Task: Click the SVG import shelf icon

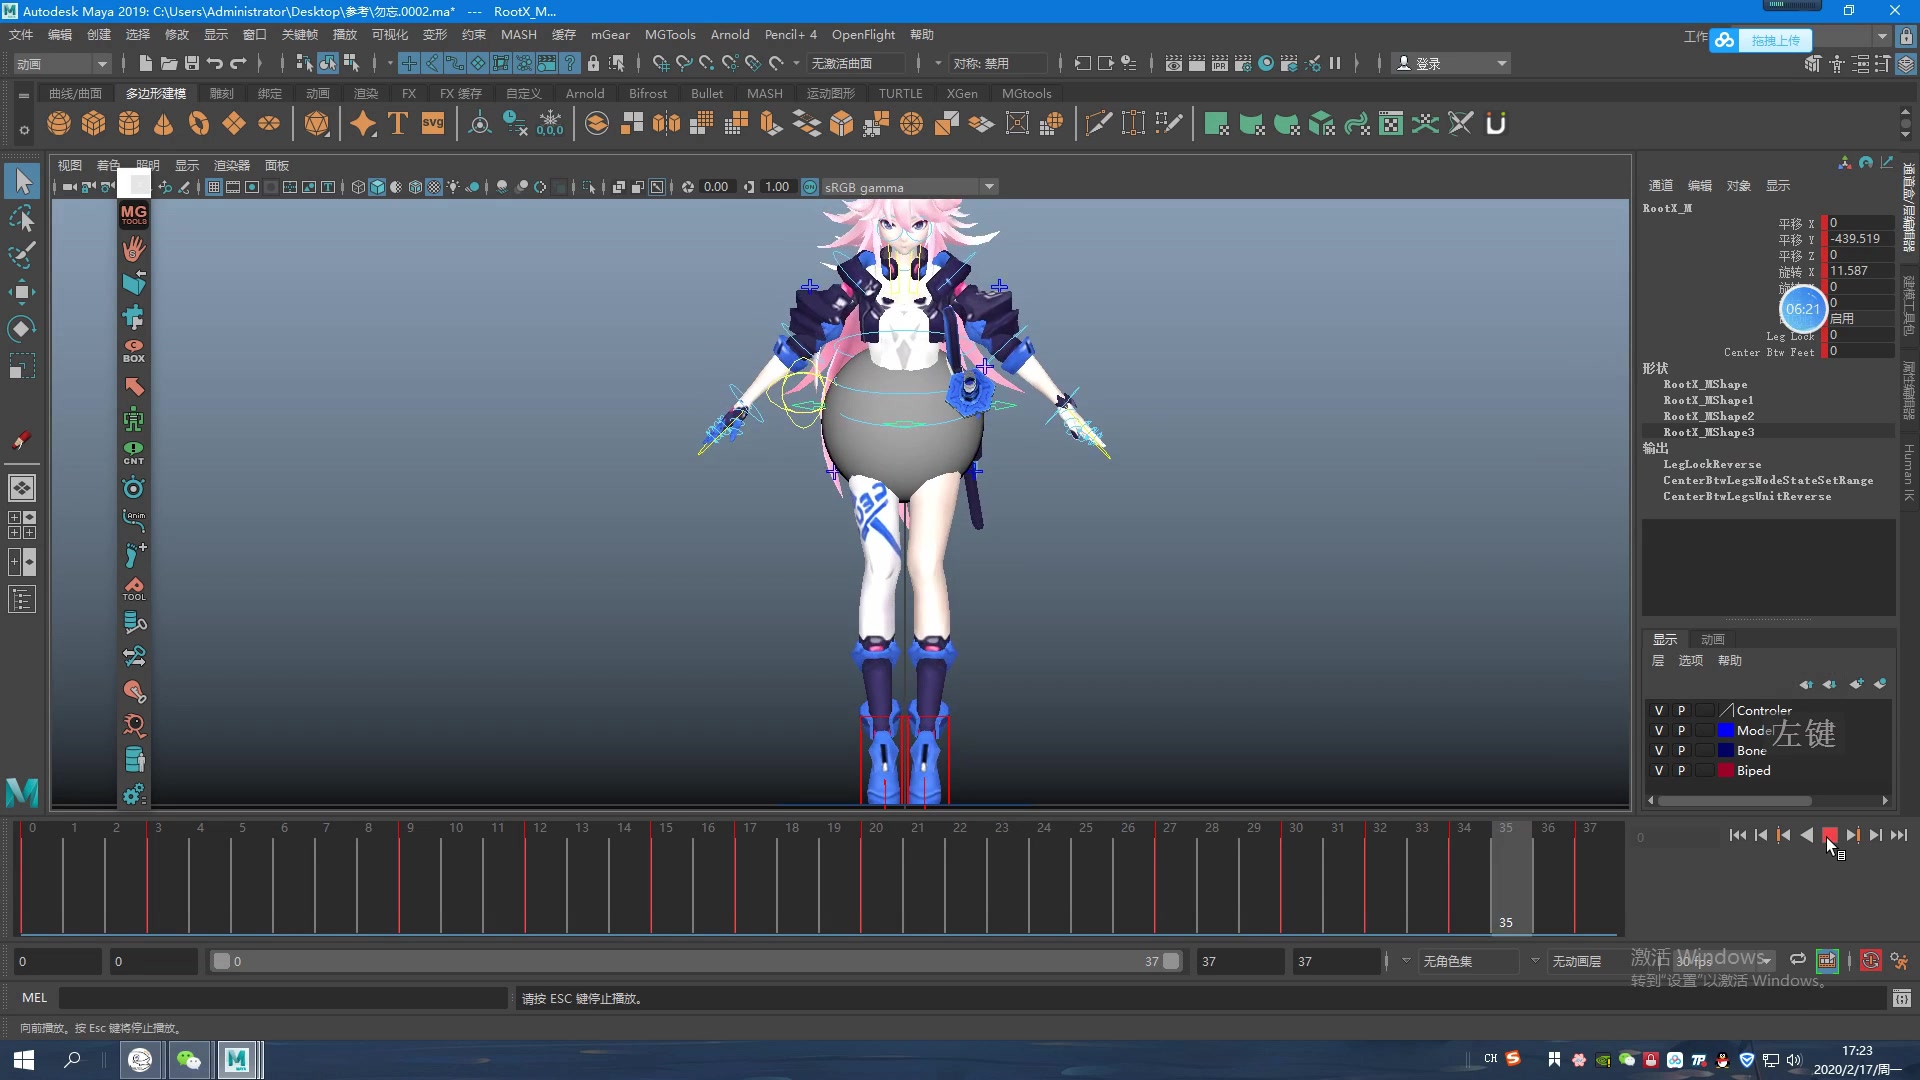Action: click(433, 124)
